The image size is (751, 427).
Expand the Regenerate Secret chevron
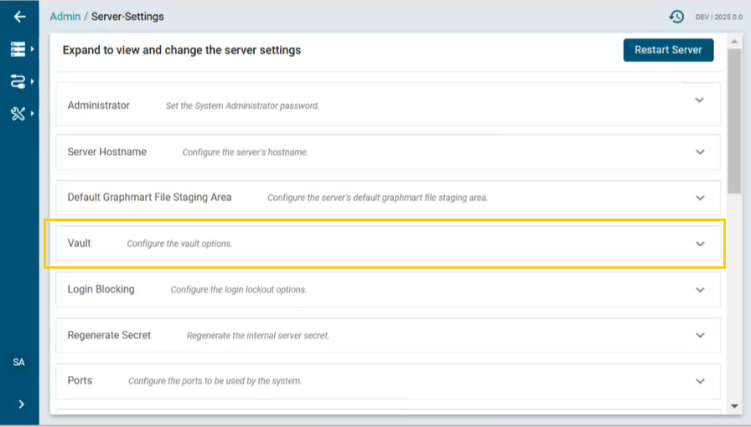pos(700,335)
